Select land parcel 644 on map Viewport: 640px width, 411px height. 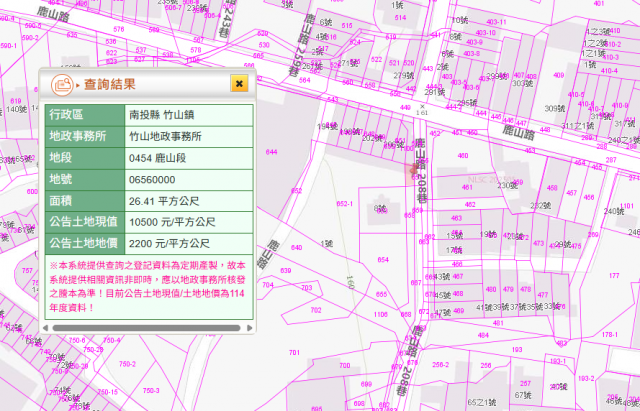(x=272, y=152)
